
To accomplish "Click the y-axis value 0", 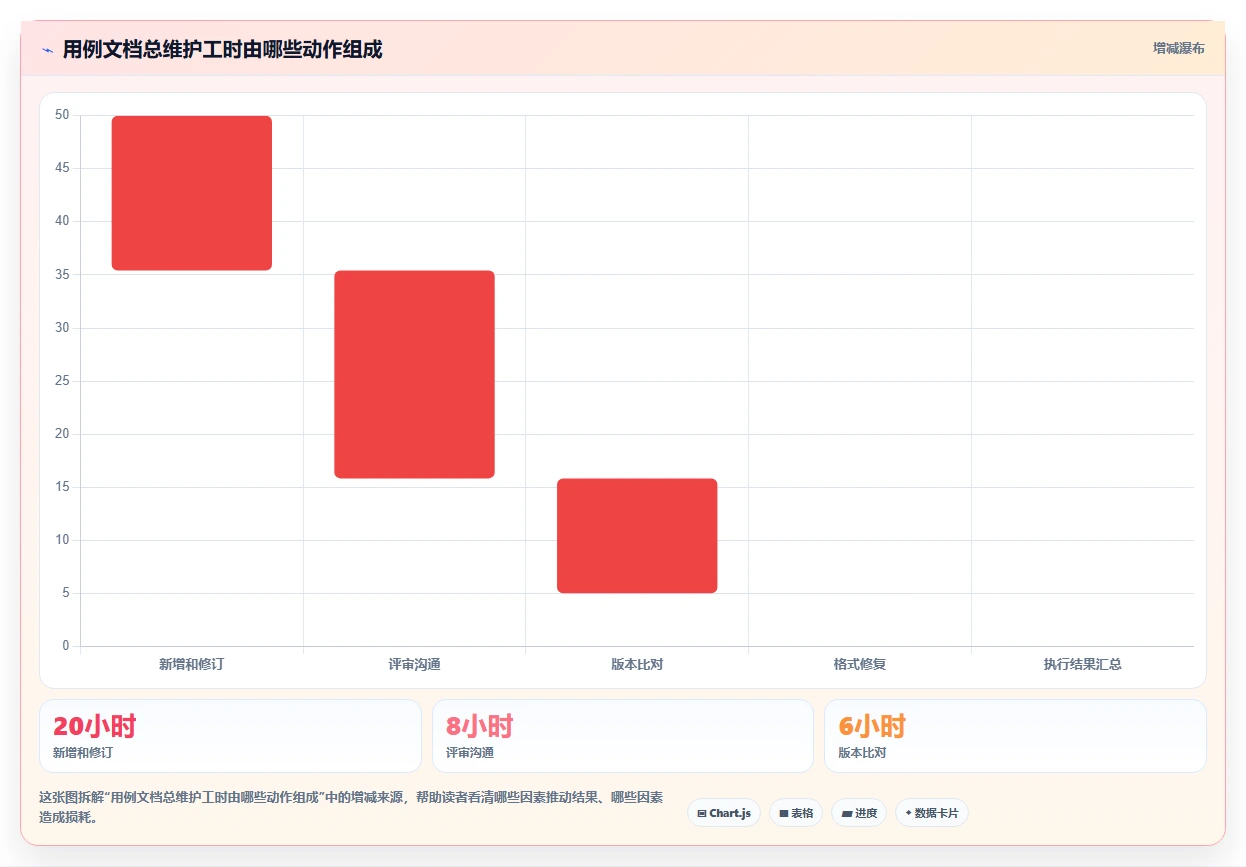I will coord(66,646).
